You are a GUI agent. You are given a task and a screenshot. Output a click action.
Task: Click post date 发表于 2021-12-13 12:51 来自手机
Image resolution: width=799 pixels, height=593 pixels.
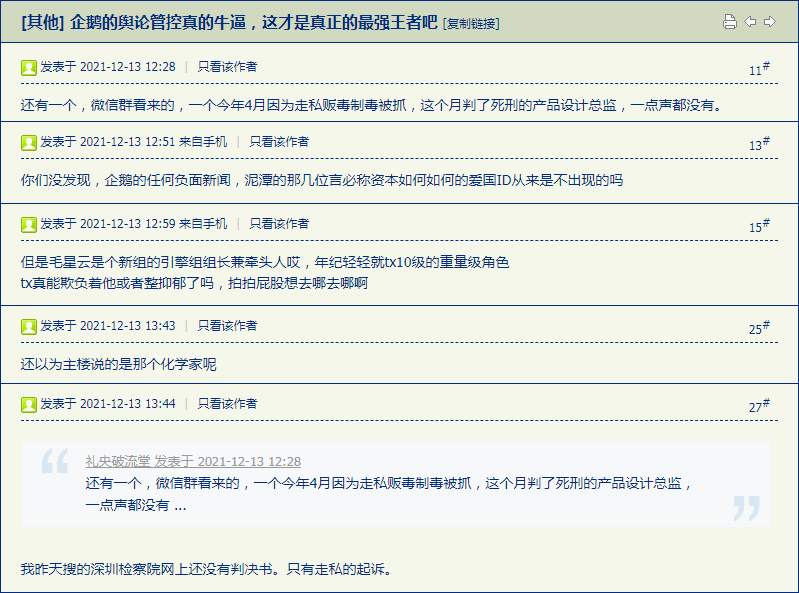click(134, 142)
